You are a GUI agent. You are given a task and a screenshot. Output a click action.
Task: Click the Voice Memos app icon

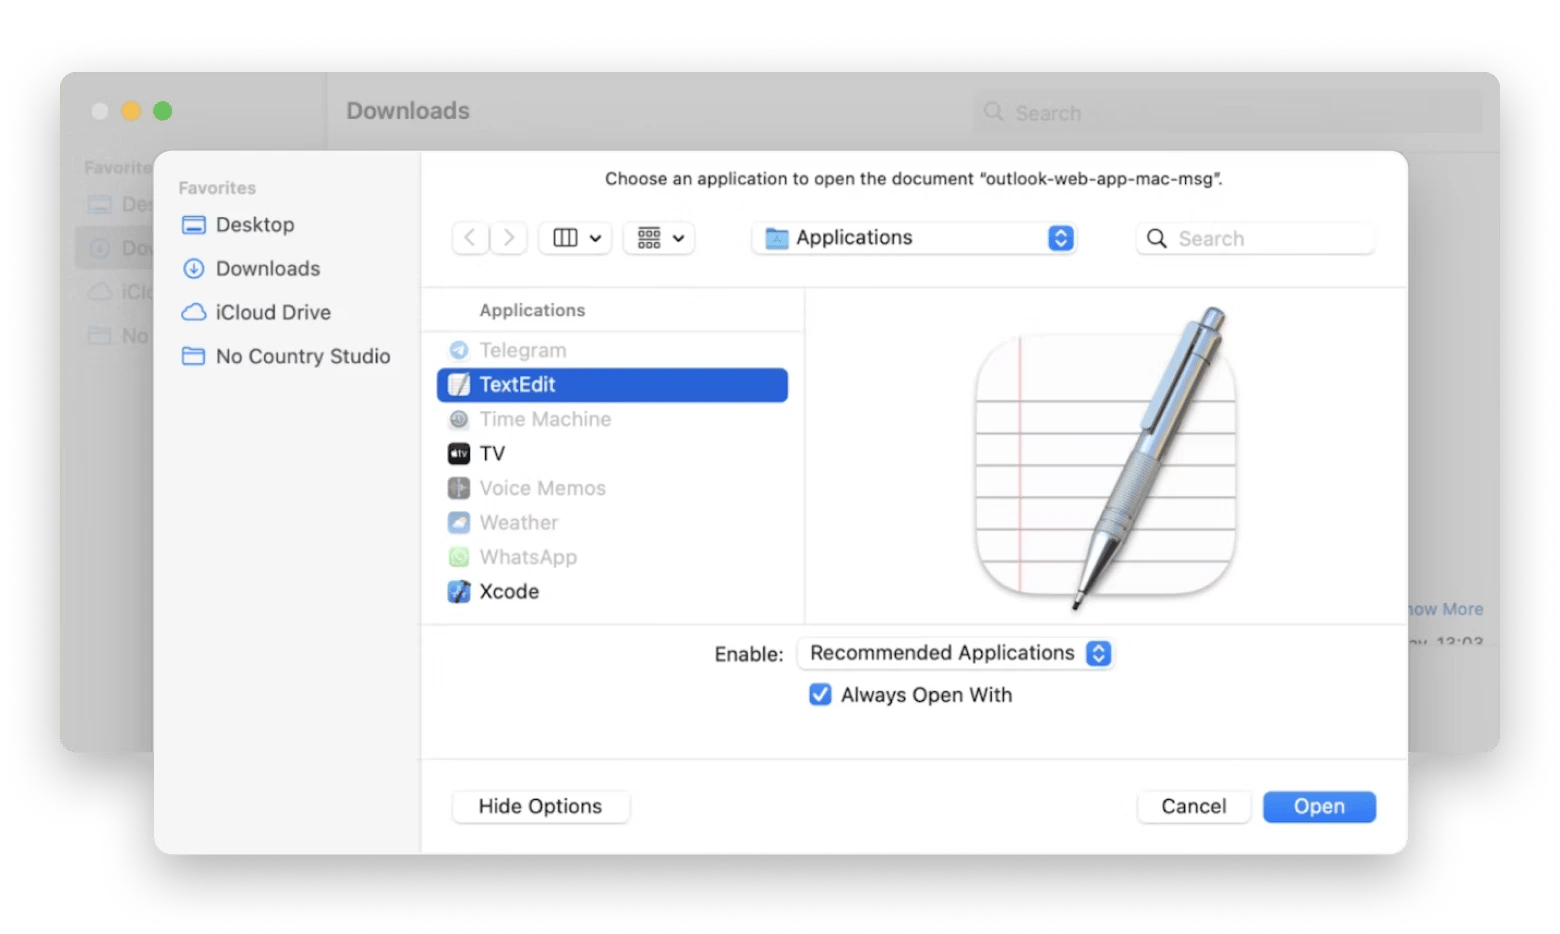459,488
